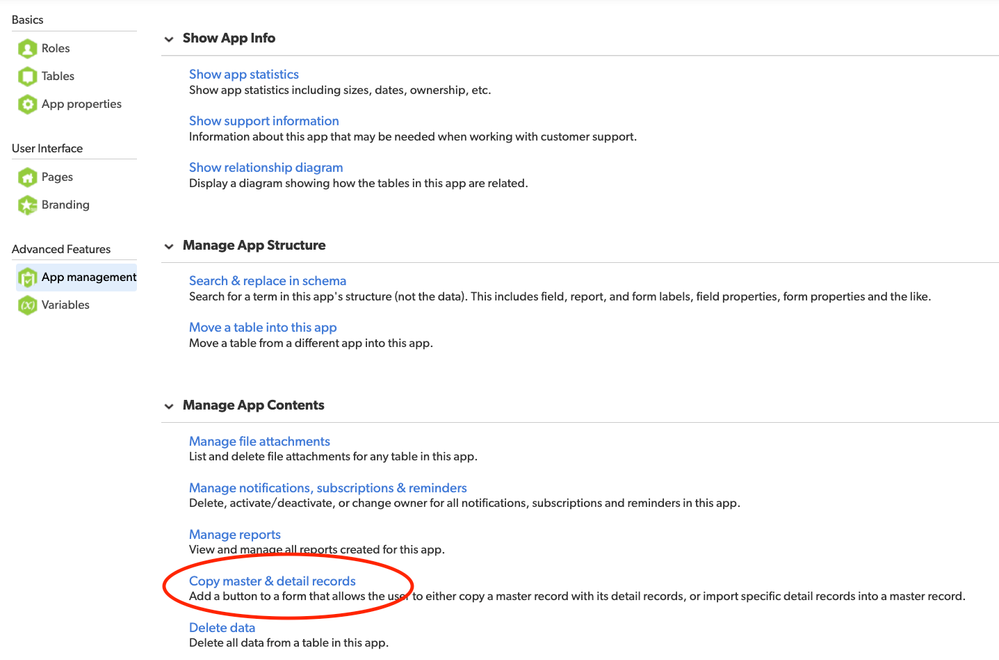Collapse the Manage App Structure section
This screenshot has height=660, width=999.
169,246
